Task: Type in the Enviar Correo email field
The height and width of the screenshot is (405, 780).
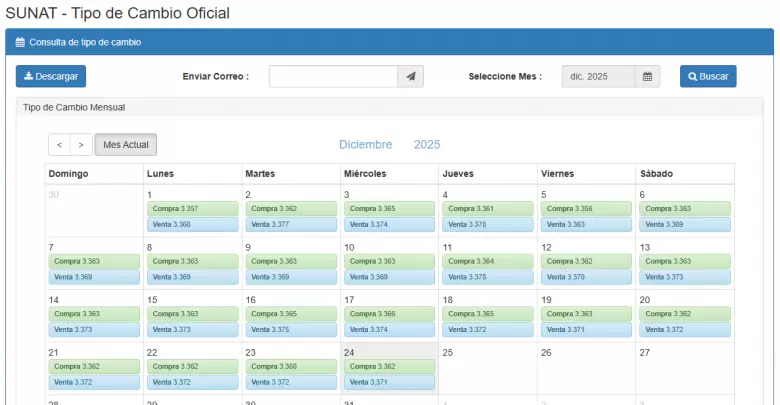Action: (333, 77)
